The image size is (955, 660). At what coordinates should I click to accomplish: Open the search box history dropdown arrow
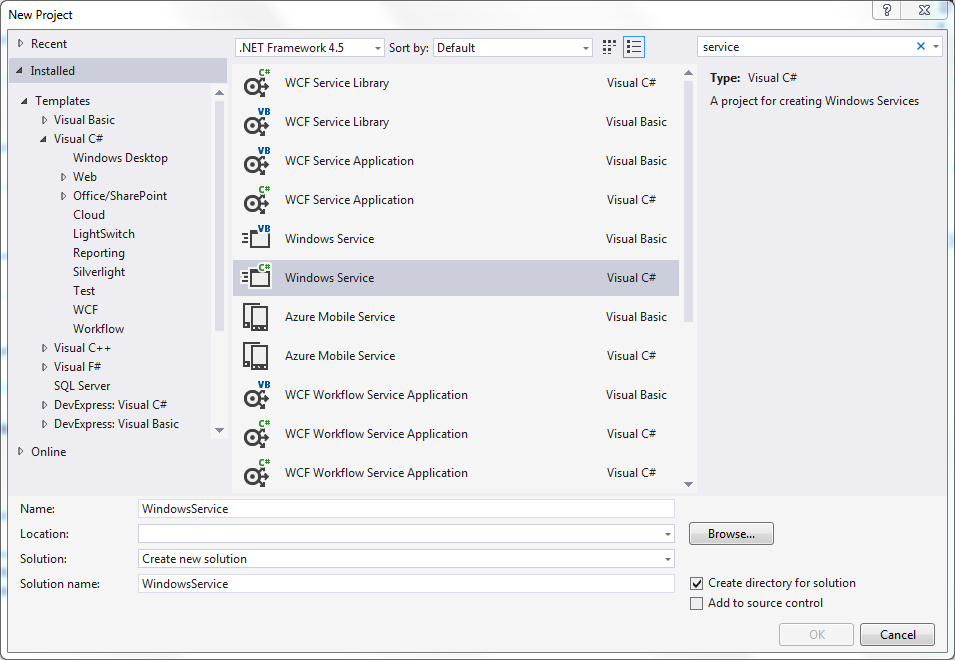click(936, 47)
